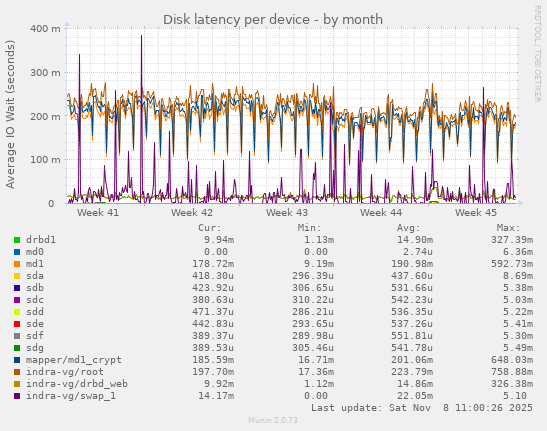Click the sdd lime legend swatch
Image resolution: width=547 pixels, height=431 pixels.
pyautogui.click(x=17, y=312)
